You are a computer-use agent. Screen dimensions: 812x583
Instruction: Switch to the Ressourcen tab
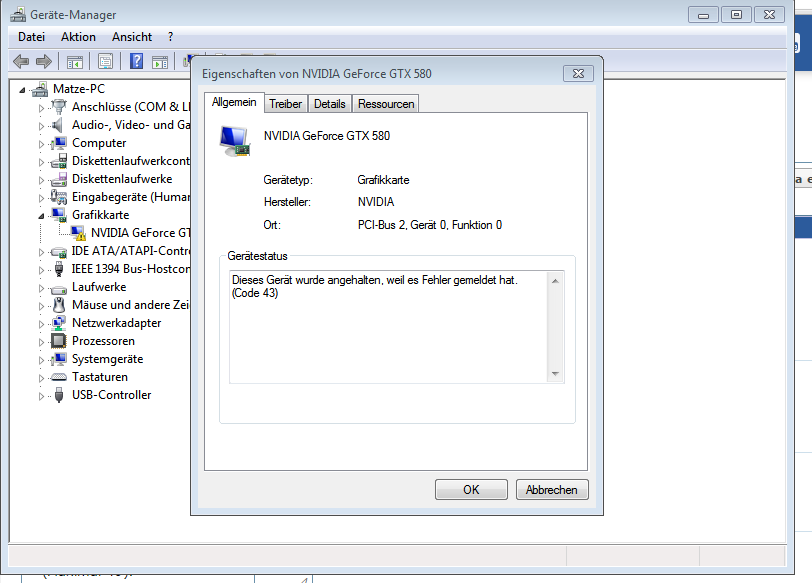tap(386, 104)
